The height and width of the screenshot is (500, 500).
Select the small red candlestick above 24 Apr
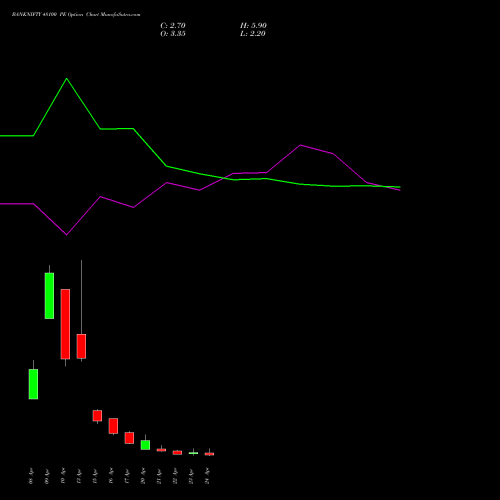pos(209,454)
